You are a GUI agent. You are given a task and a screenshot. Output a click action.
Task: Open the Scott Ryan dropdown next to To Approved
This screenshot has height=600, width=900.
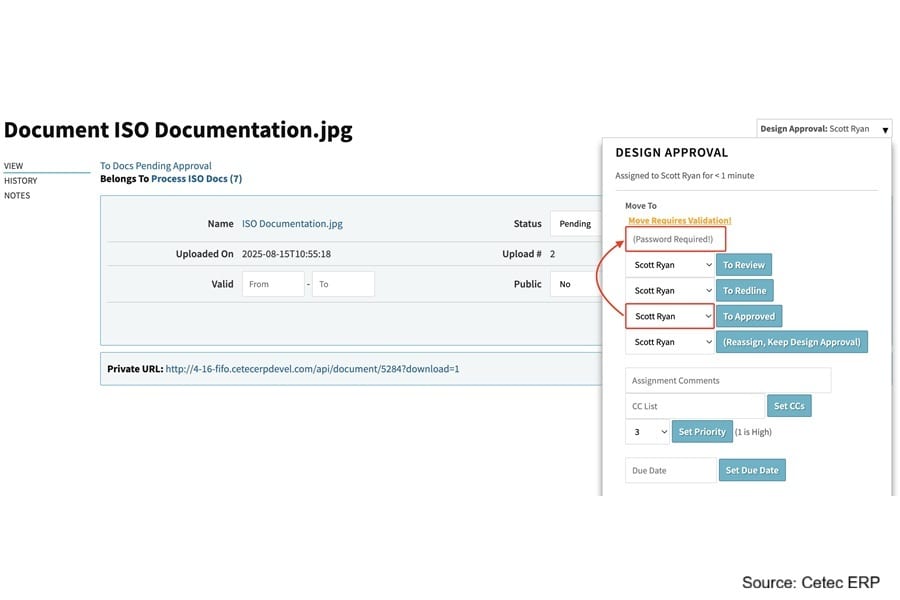point(670,315)
